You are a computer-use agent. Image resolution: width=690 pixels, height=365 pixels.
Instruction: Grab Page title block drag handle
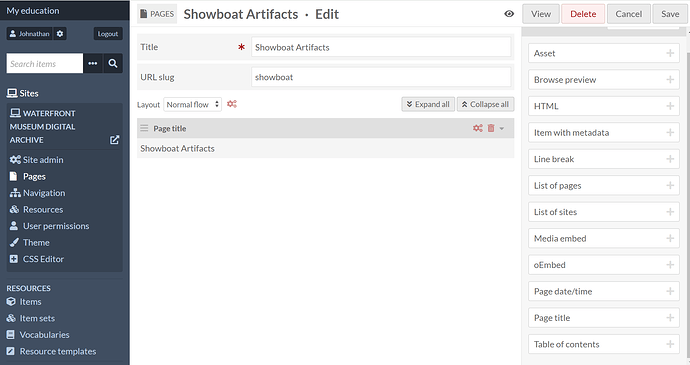pyautogui.click(x=144, y=128)
